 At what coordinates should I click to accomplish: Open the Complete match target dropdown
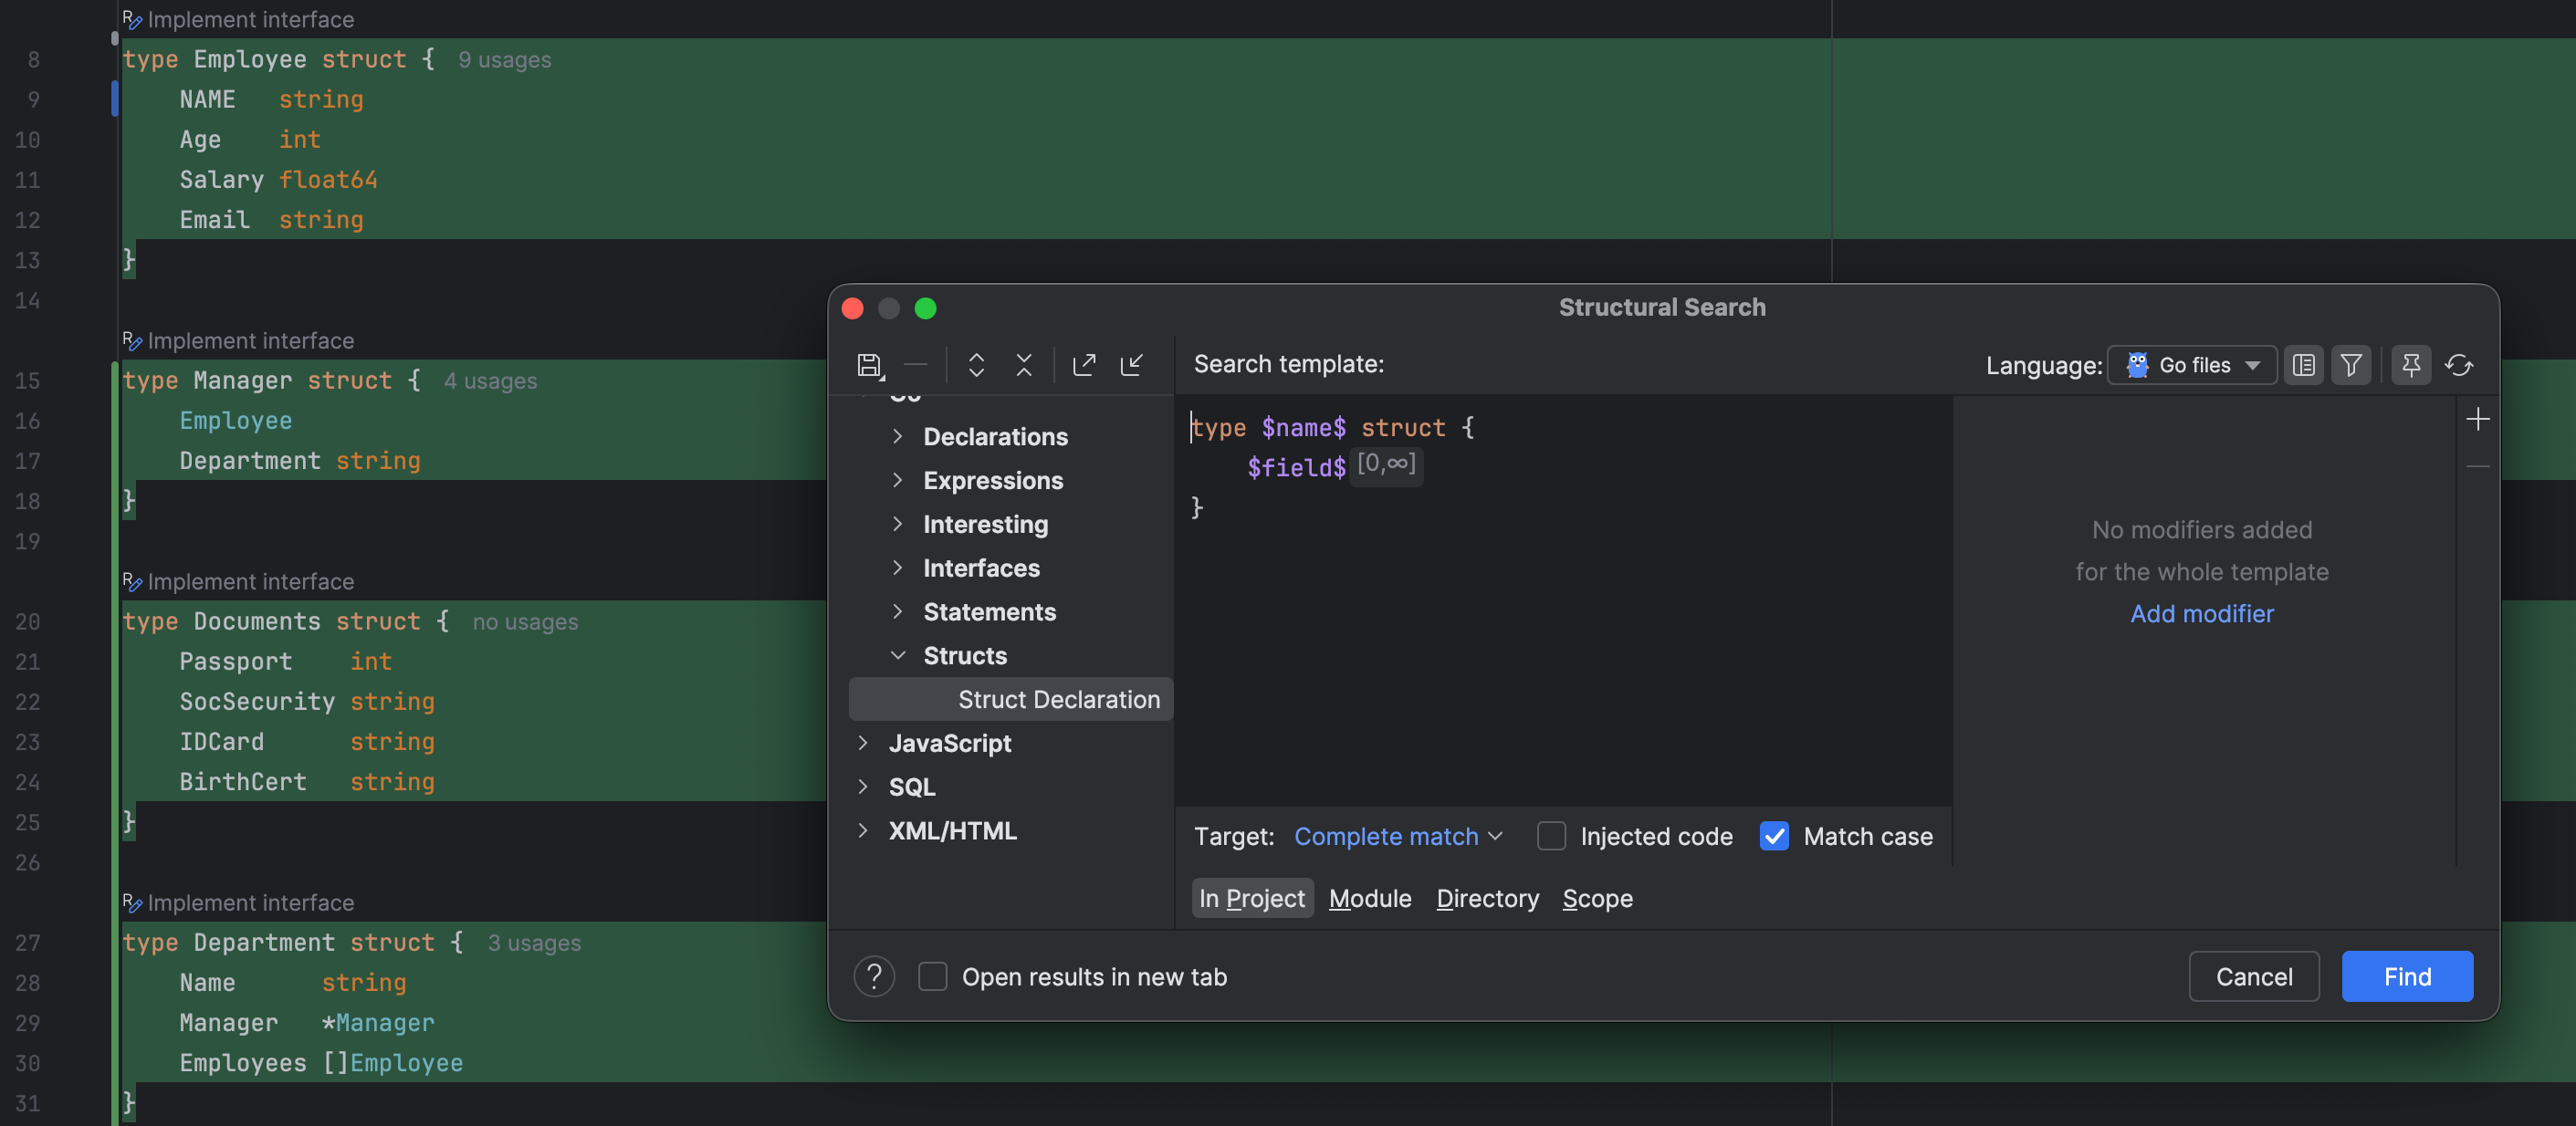(x=1398, y=836)
